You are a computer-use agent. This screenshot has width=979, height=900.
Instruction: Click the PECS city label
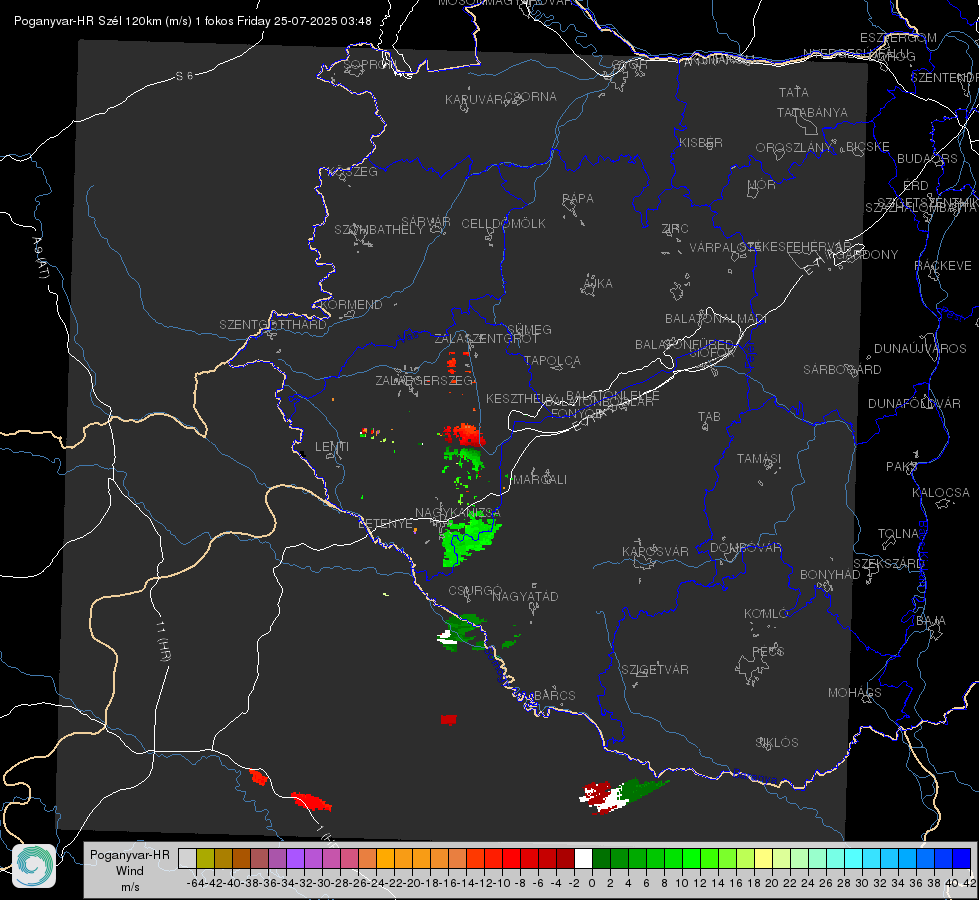[767, 651]
